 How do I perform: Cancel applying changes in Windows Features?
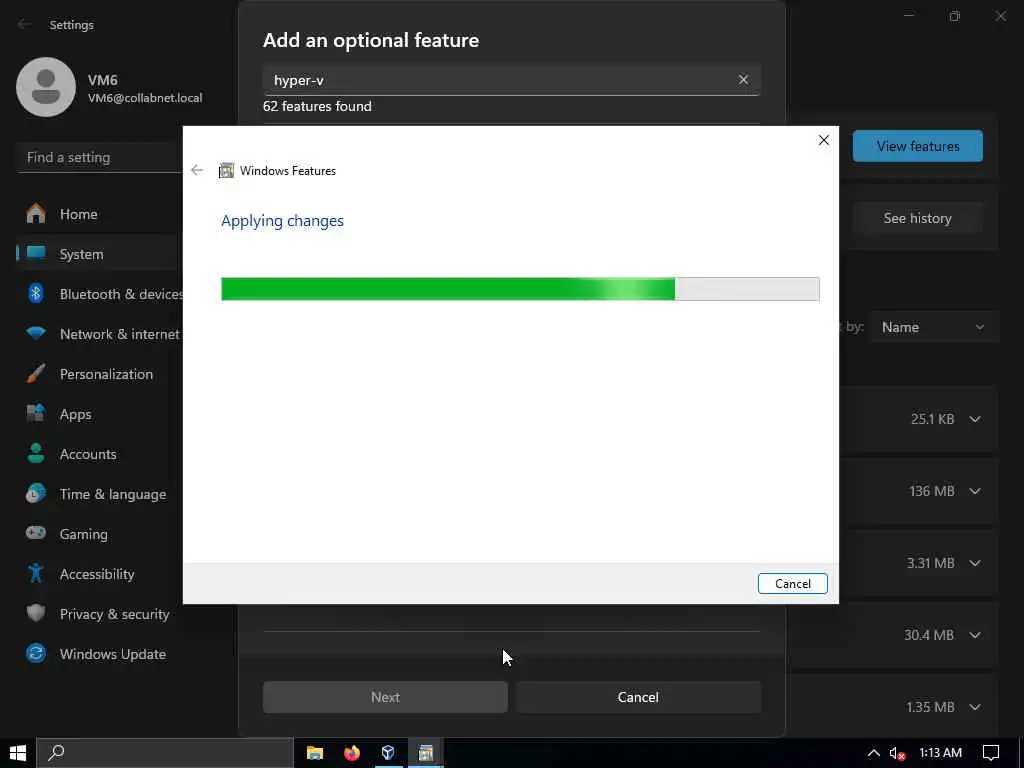(x=793, y=583)
